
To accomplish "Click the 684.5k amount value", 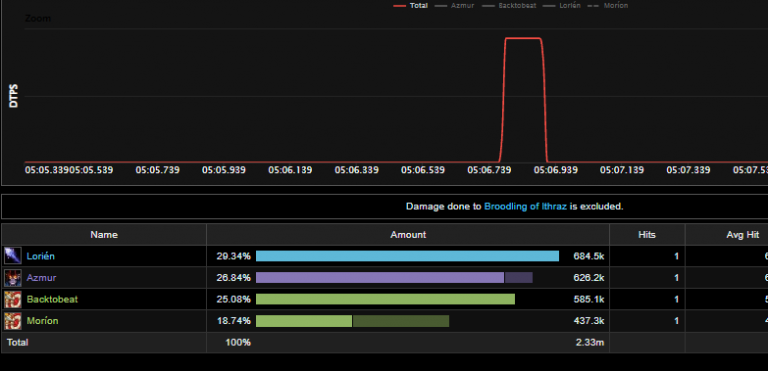I will pos(589,256).
